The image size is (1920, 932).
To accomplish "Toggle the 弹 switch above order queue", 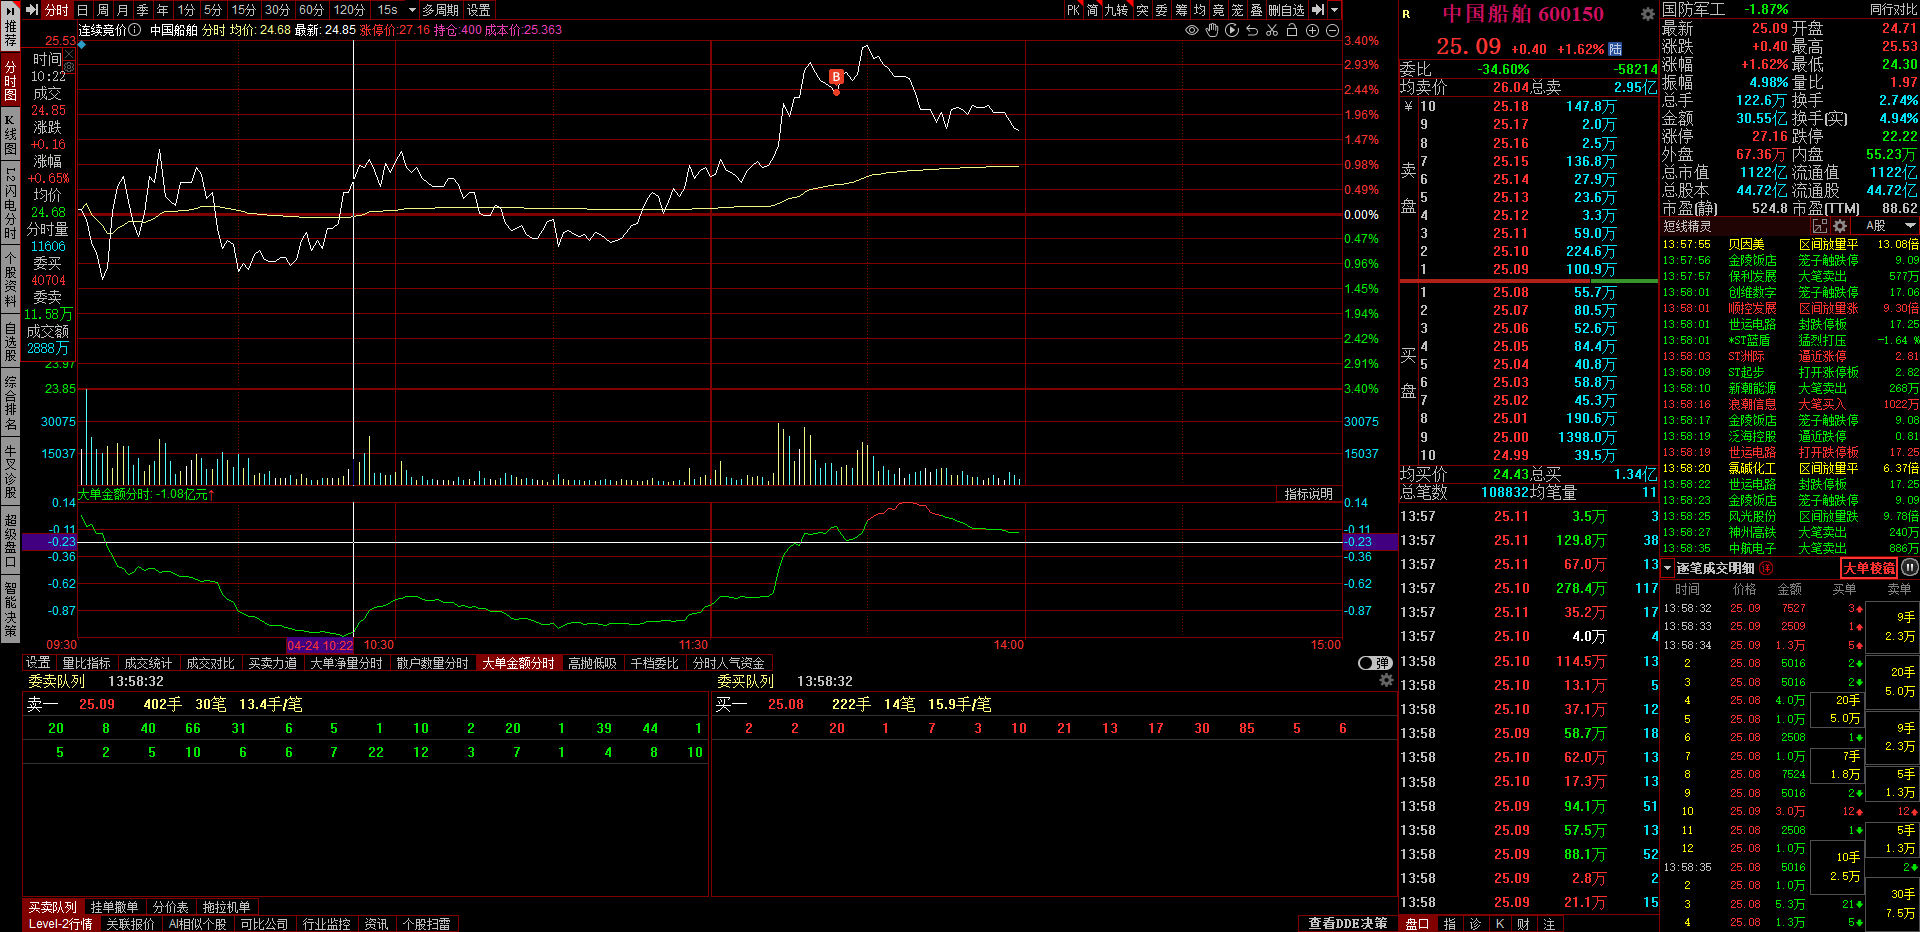I will [1376, 663].
